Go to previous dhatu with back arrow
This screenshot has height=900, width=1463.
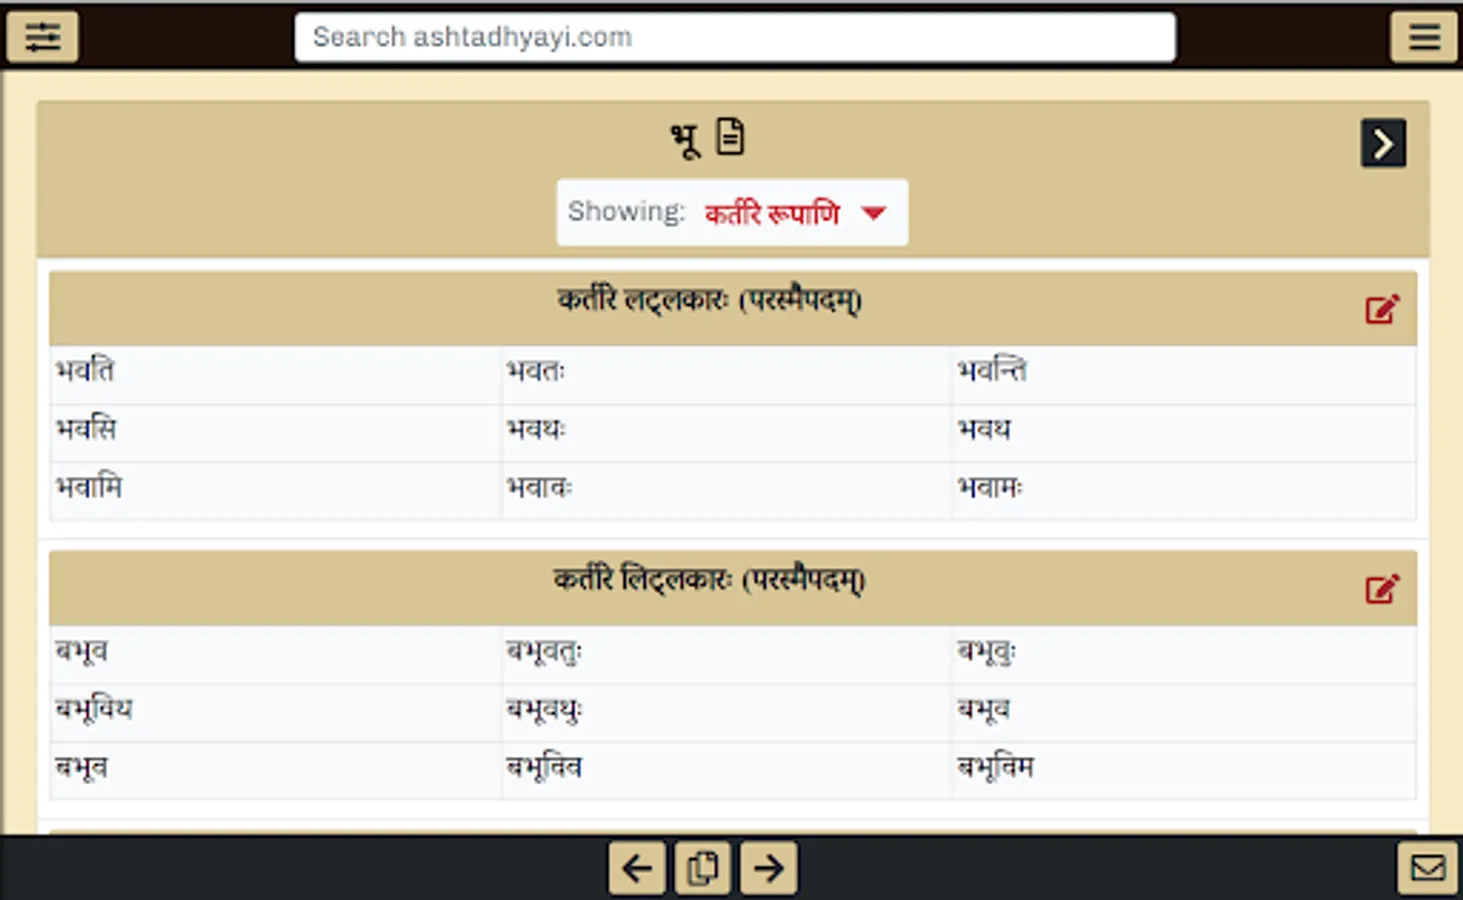[x=635, y=868]
